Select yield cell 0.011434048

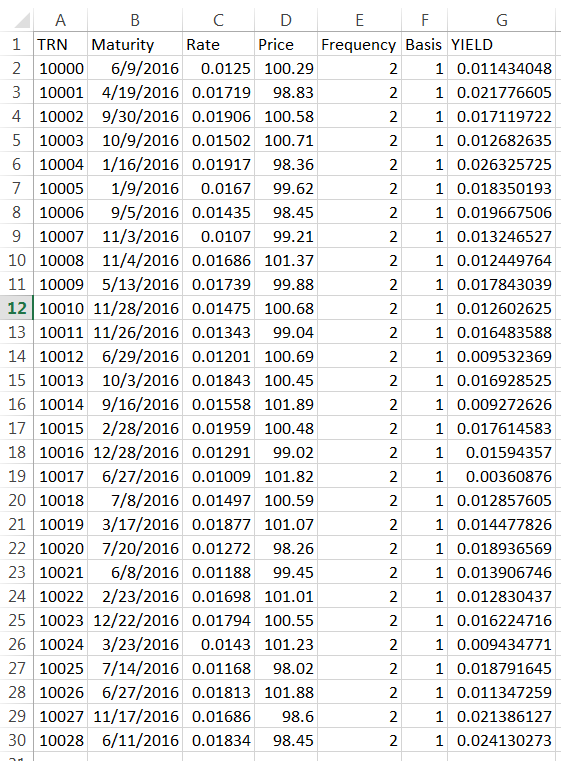coord(502,68)
